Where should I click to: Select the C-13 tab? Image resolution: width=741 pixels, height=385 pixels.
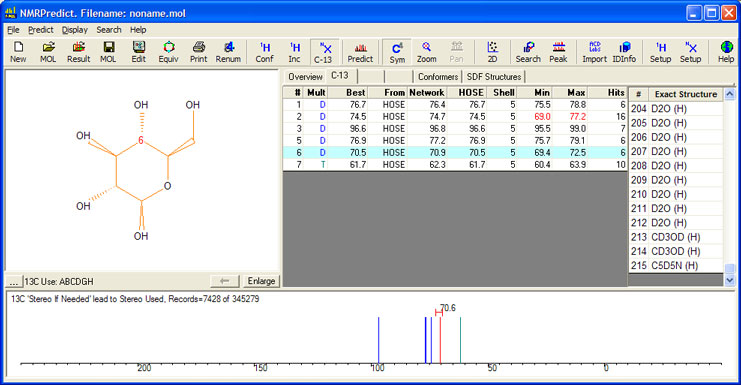pyautogui.click(x=340, y=76)
